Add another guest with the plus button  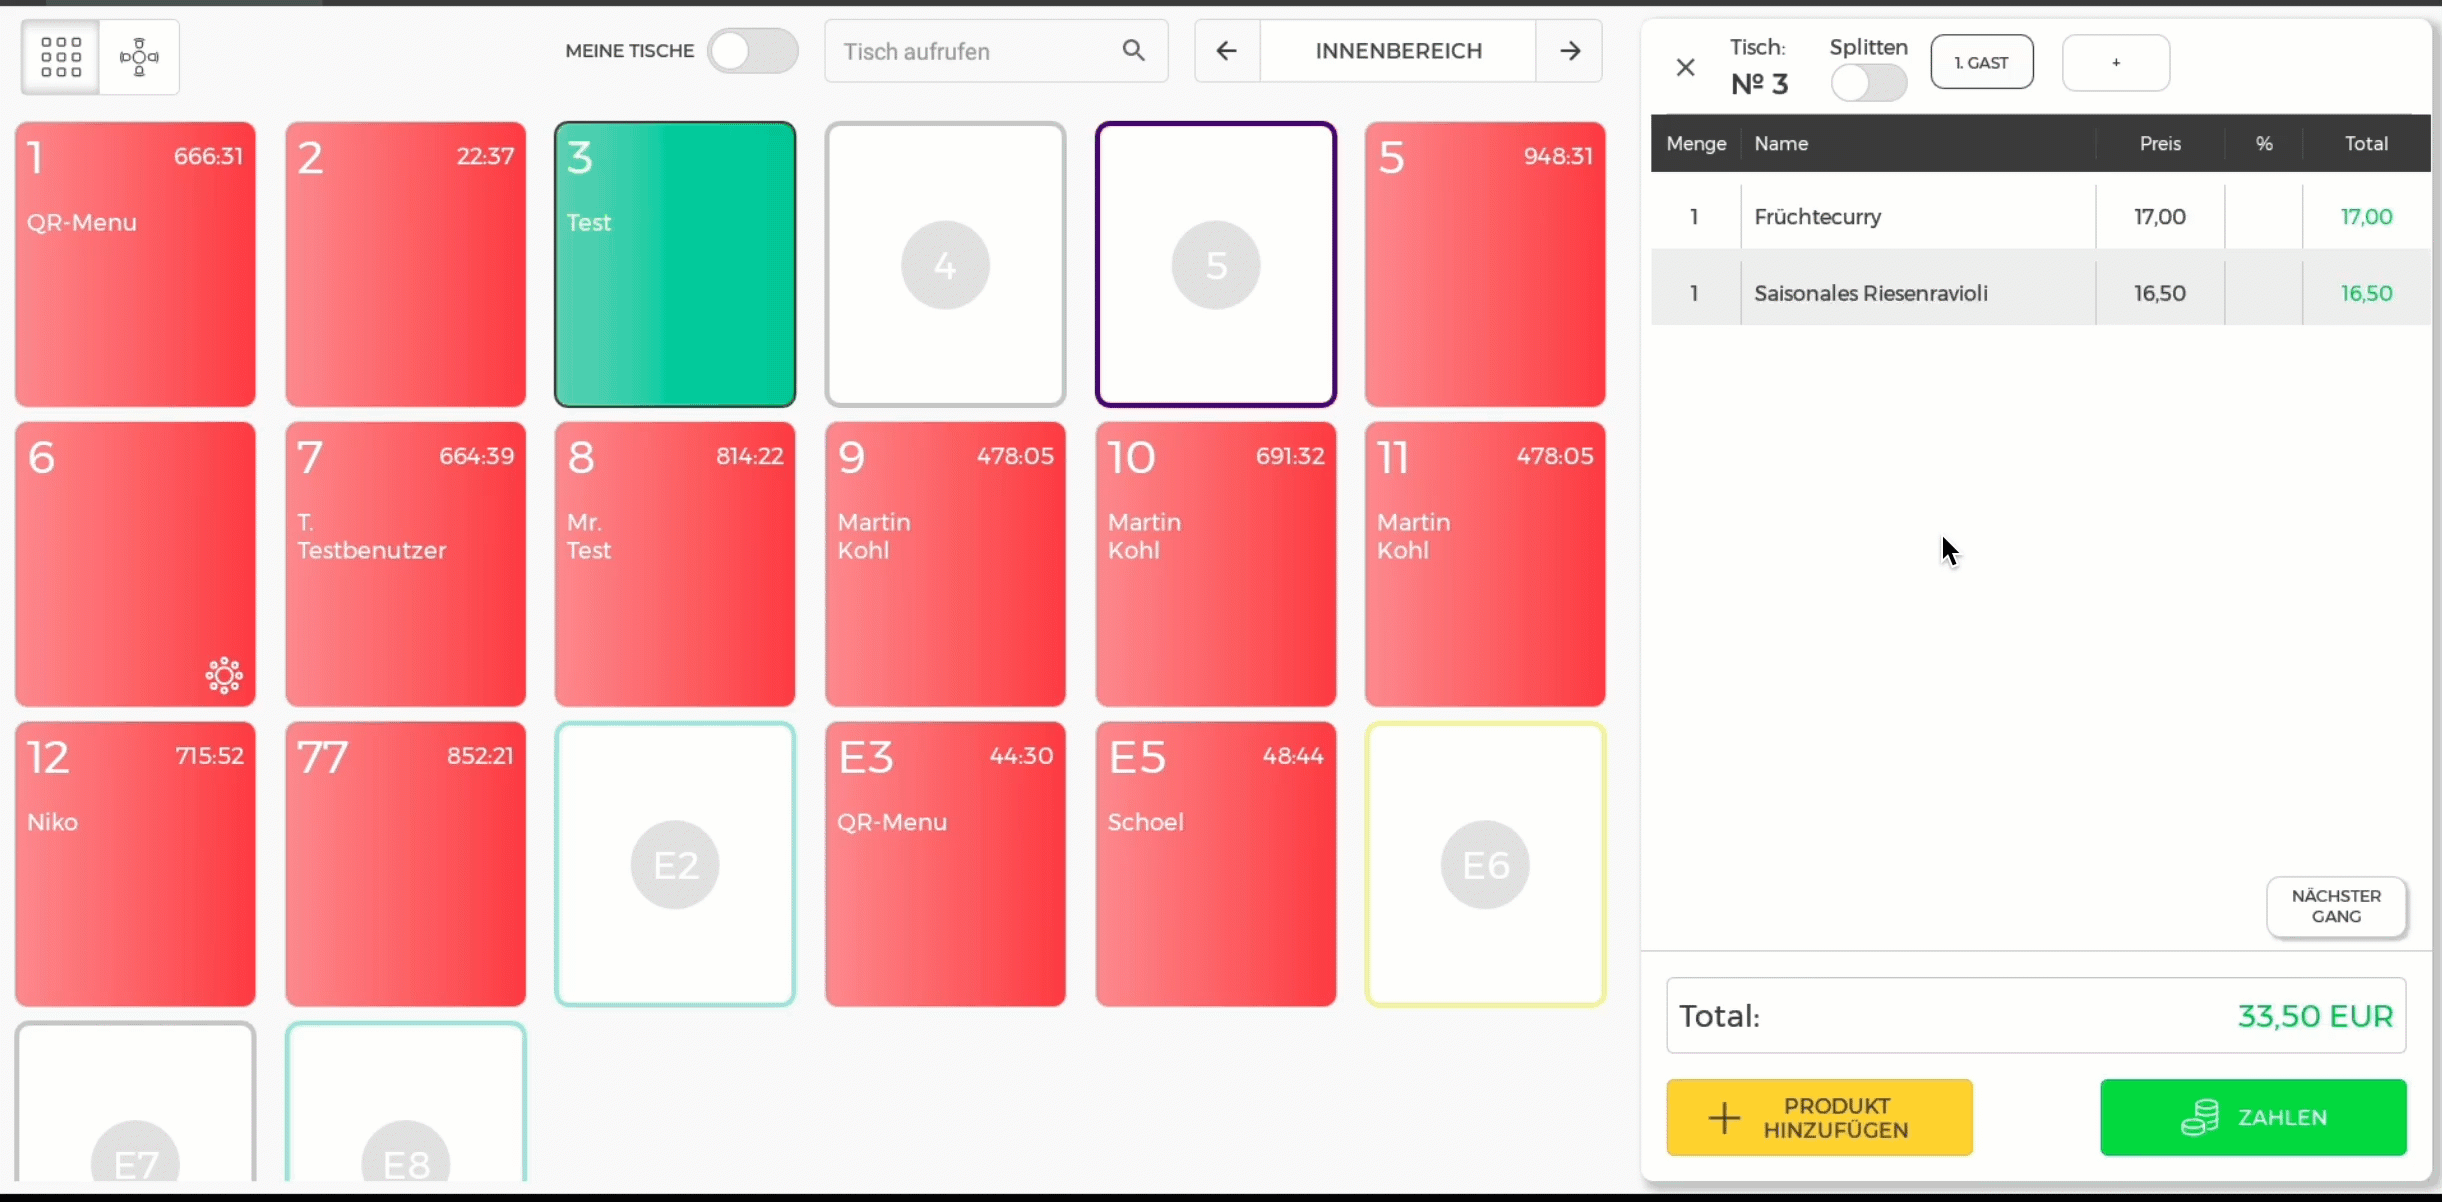pyautogui.click(x=2116, y=63)
